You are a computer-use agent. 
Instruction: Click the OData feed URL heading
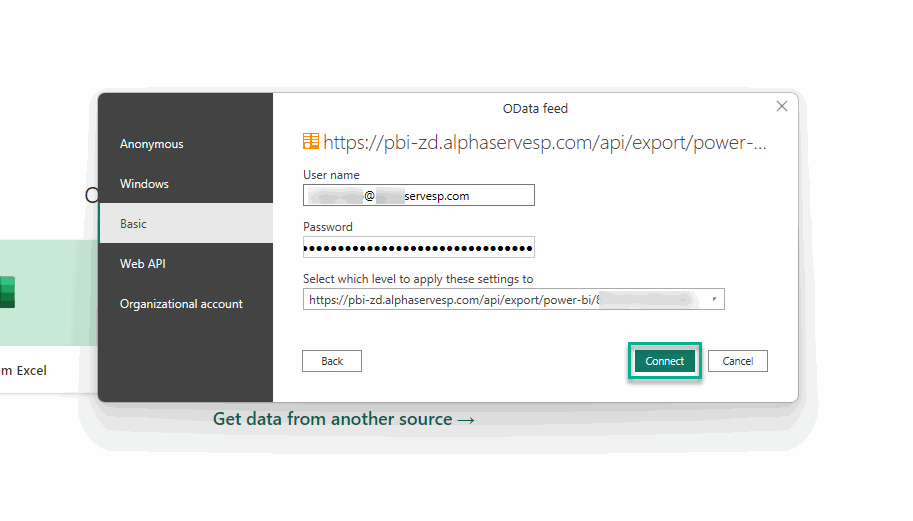(x=545, y=143)
